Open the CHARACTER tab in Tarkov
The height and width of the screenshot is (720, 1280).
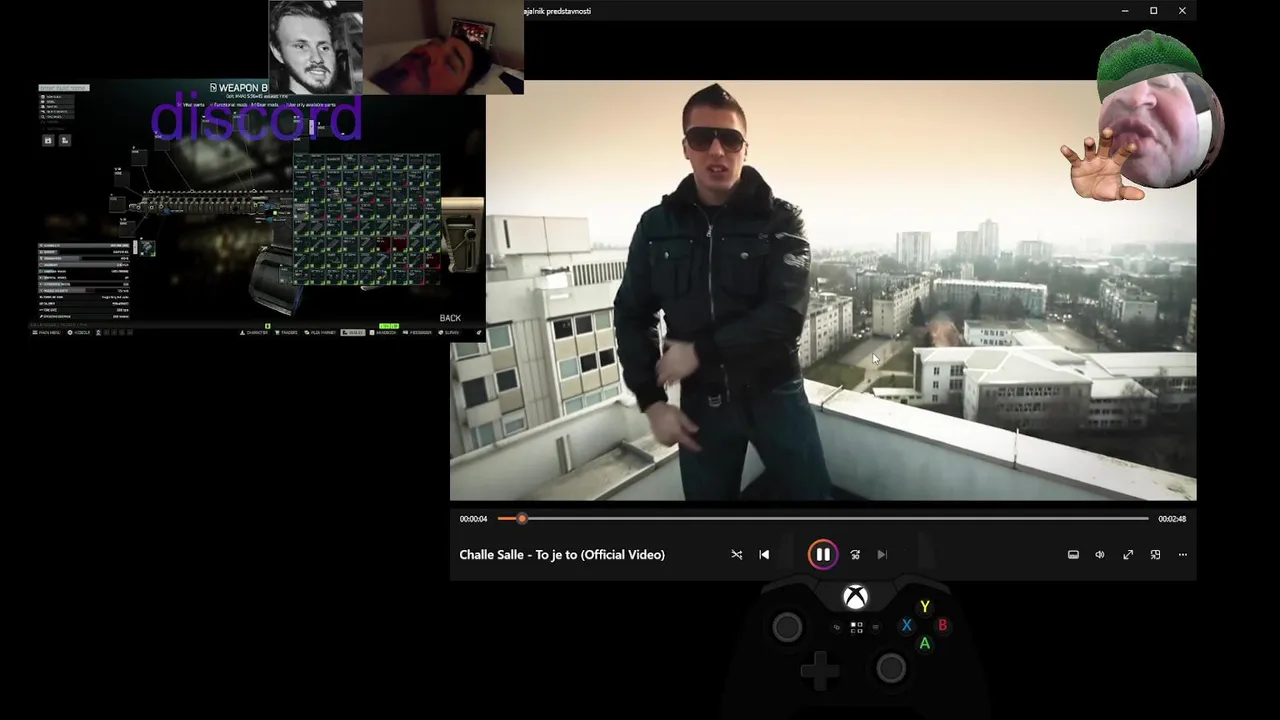(x=254, y=333)
